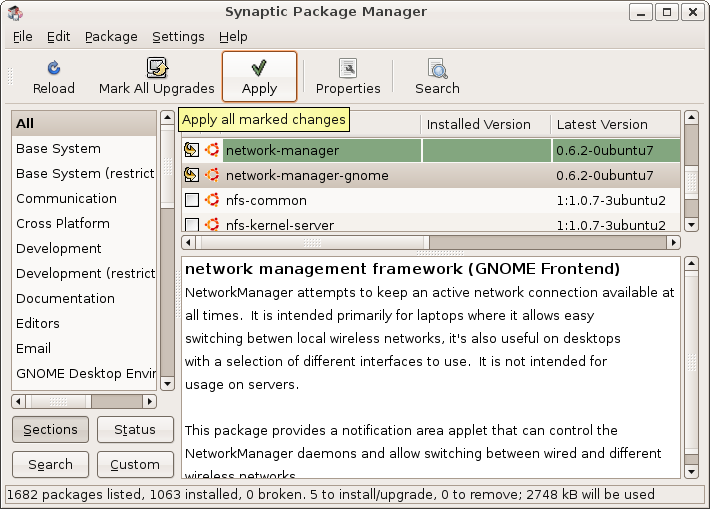
Task: Click status bar packages listed summary
Action: pyautogui.click(x=331, y=494)
